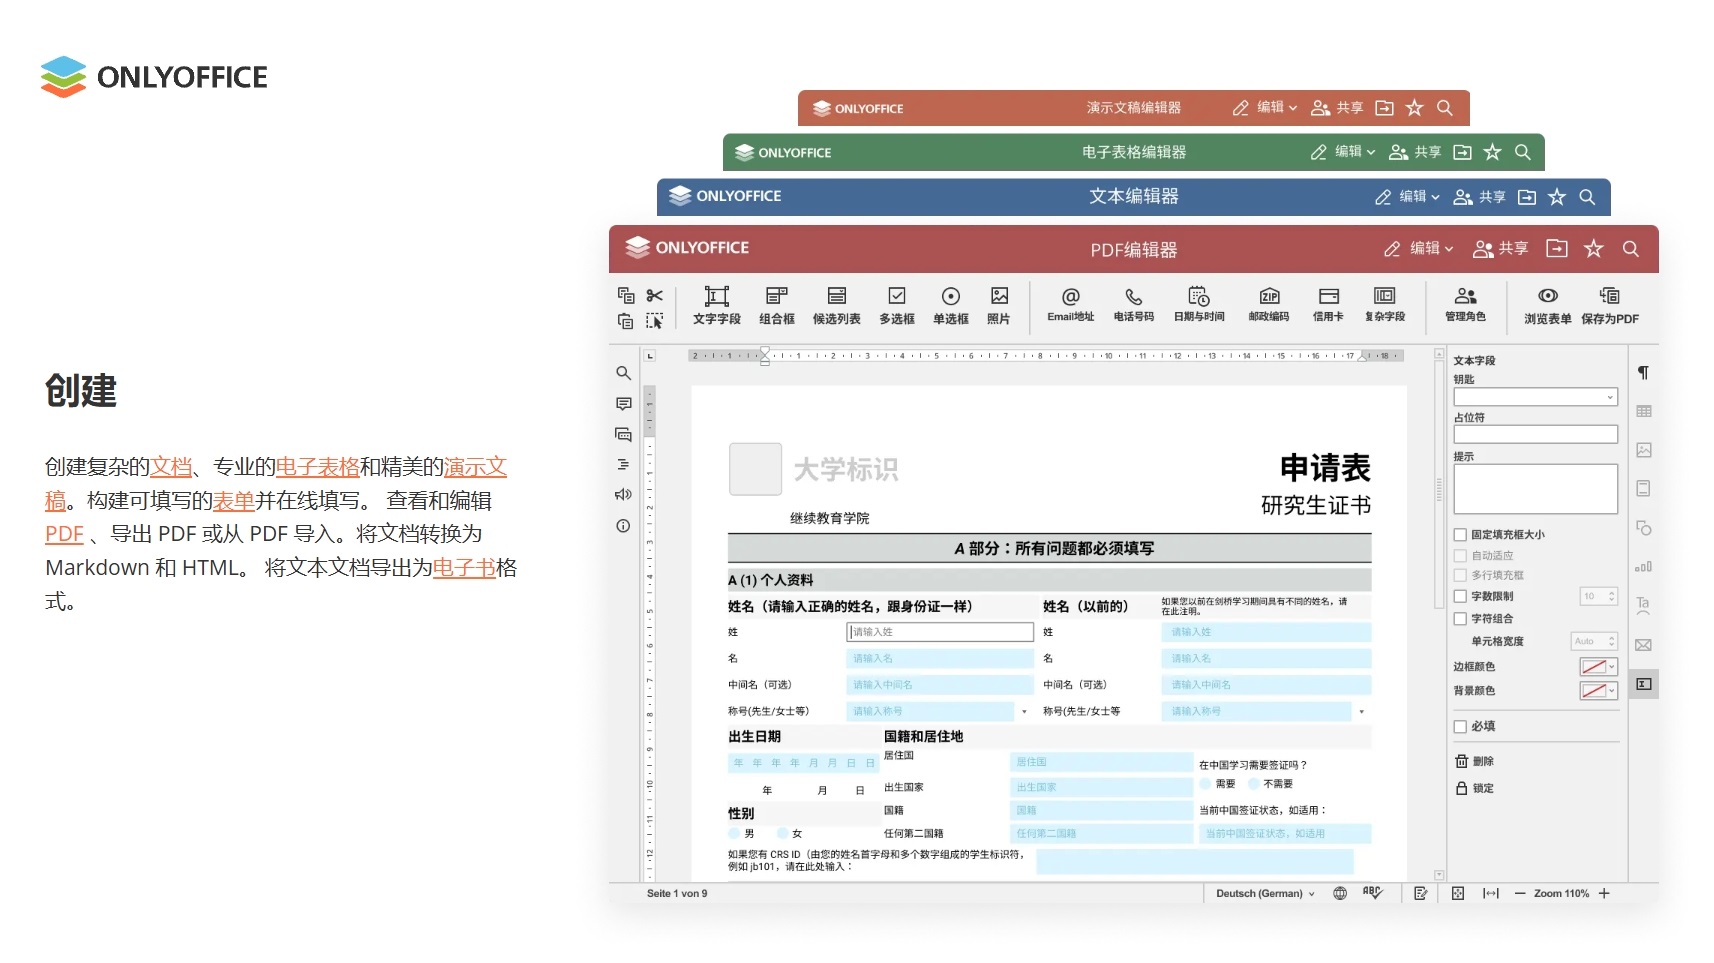Click zoom out minus in status bar
1714x963 pixels.
1520,894
